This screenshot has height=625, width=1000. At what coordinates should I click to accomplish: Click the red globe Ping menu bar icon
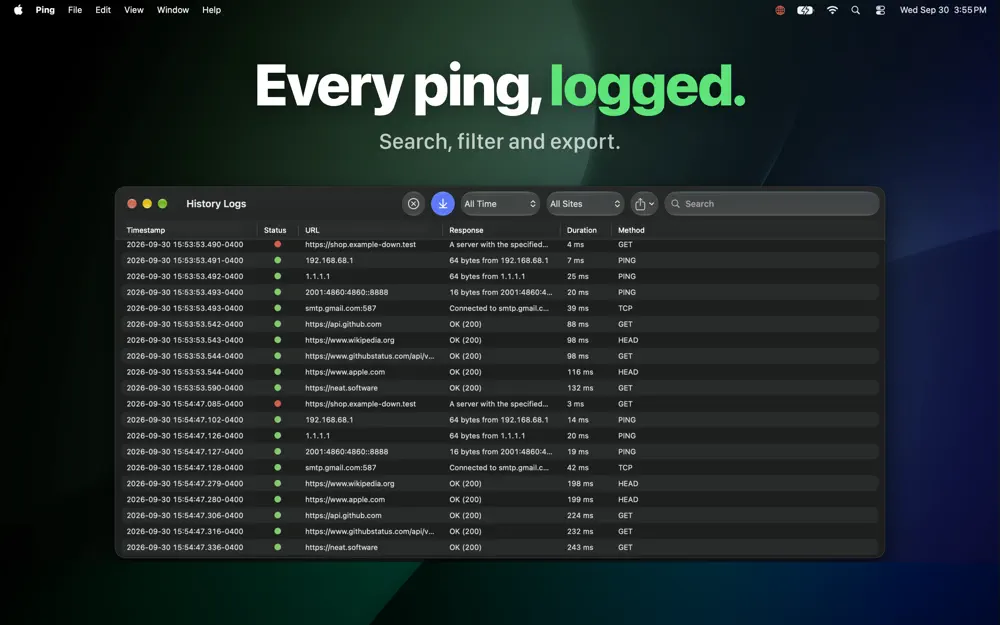[779, 10]
